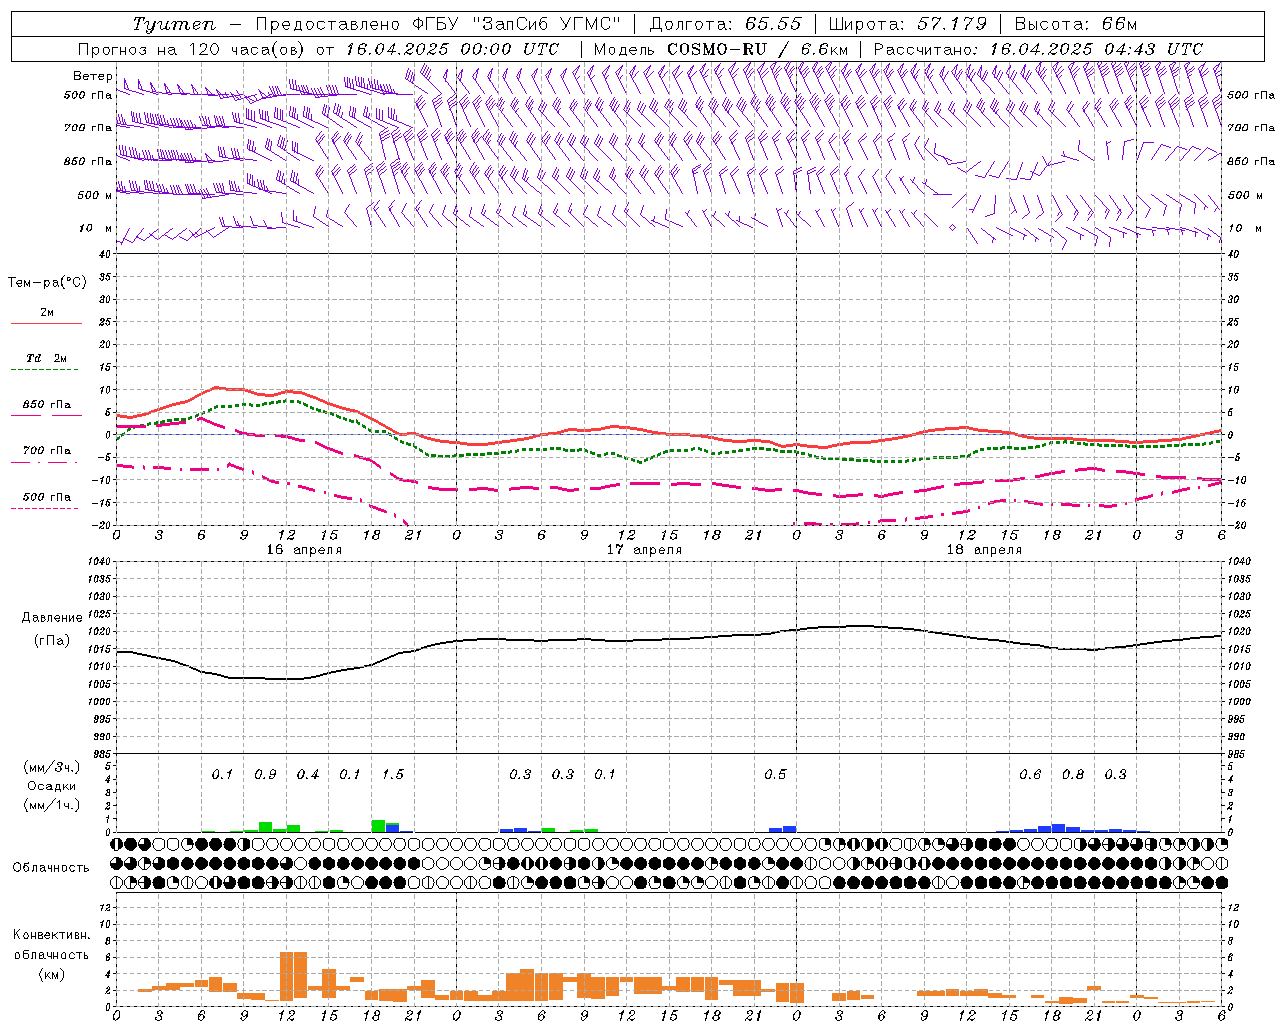Click the 'Долгота: 65.55' header value

[x=726, y=24]
